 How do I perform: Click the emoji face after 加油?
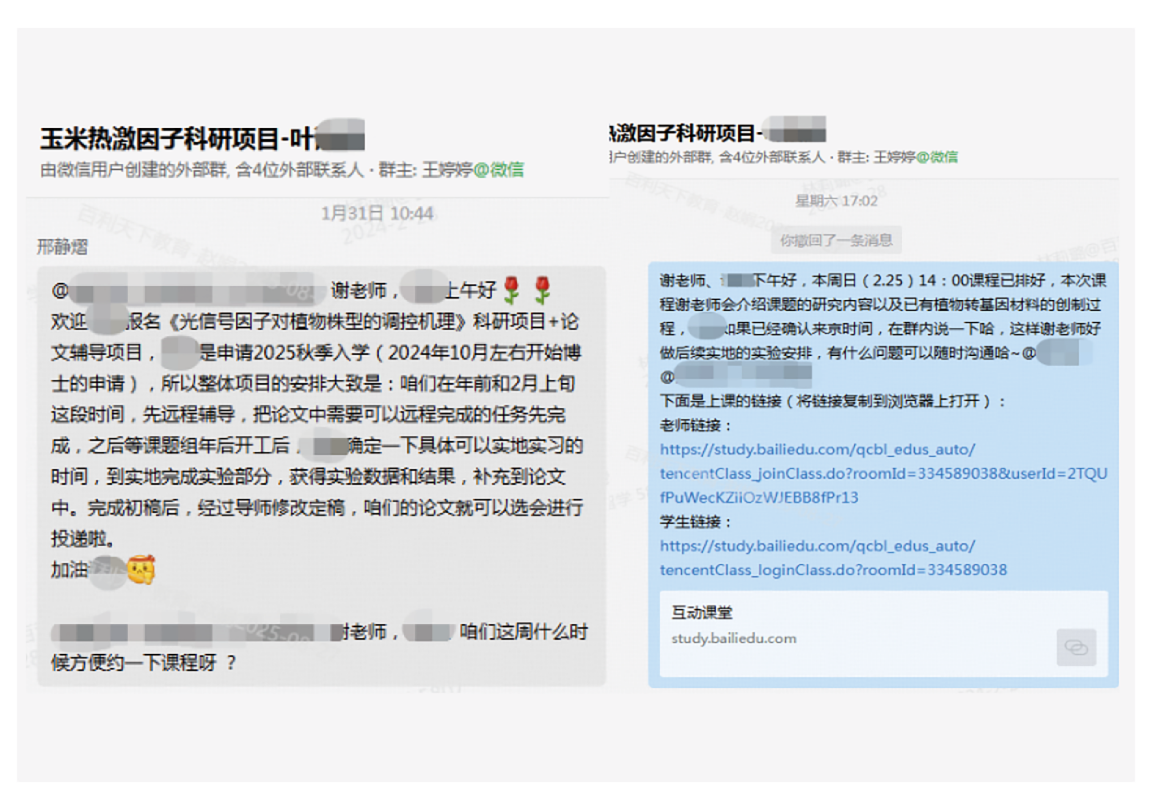tap(141, 570)
